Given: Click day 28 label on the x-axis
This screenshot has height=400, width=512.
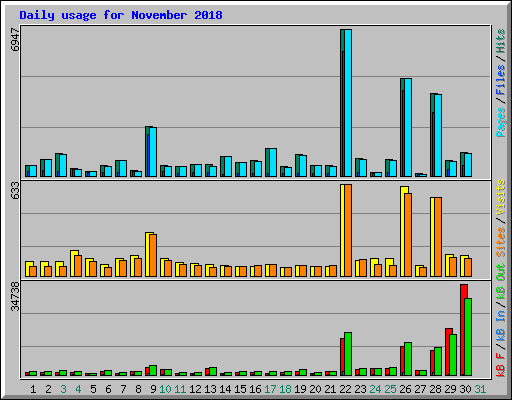Looking at the screenshot, I should click(x=435, y=389).
